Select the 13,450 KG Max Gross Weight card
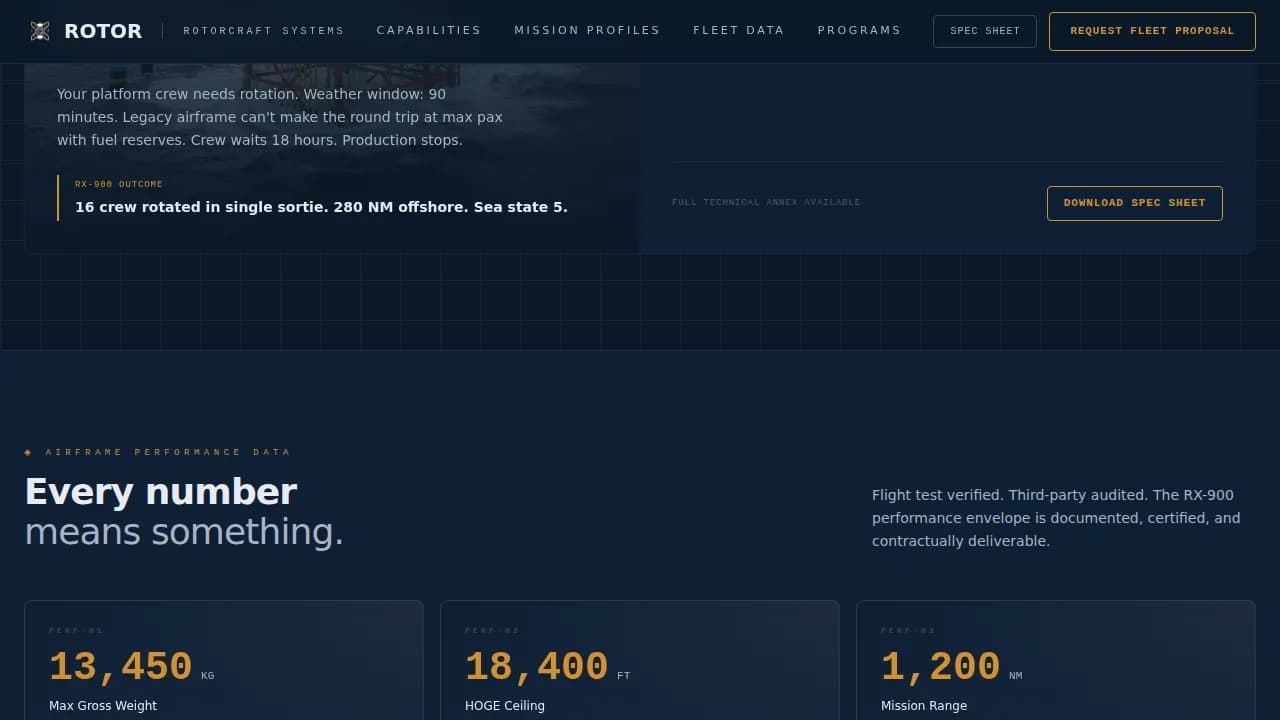 [224, 660]
